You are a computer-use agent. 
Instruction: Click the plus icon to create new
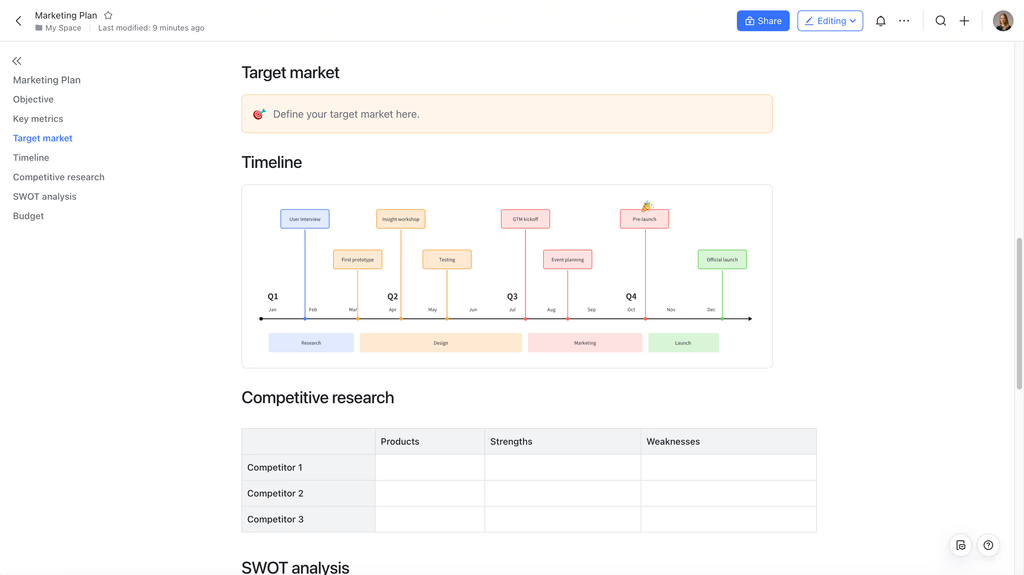pos(964,21)
